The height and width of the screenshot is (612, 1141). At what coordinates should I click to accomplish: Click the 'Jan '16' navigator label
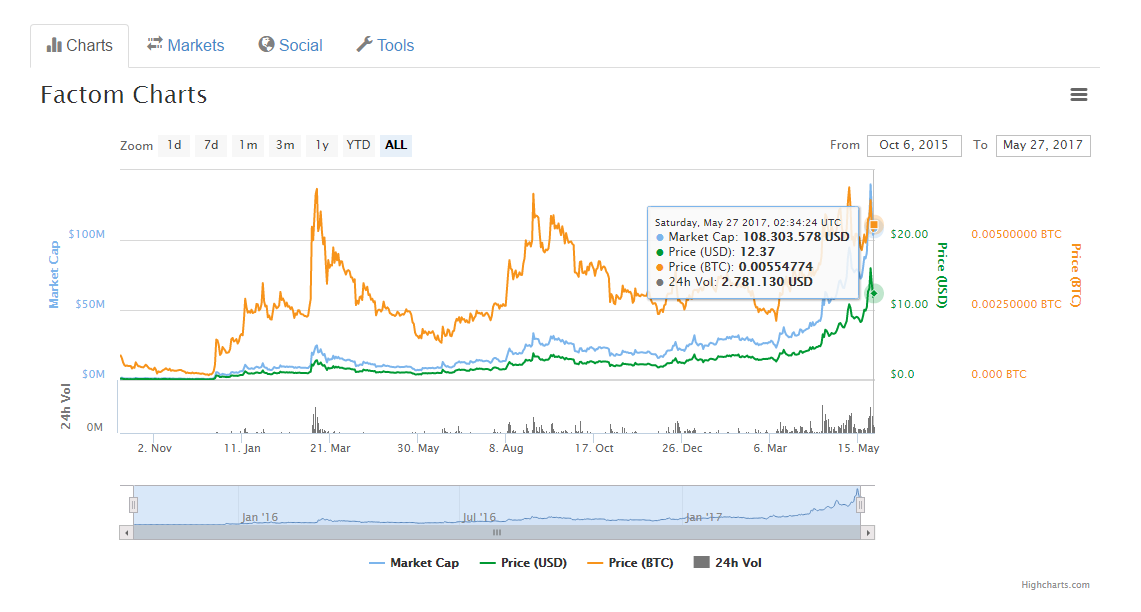click(260, 517)
